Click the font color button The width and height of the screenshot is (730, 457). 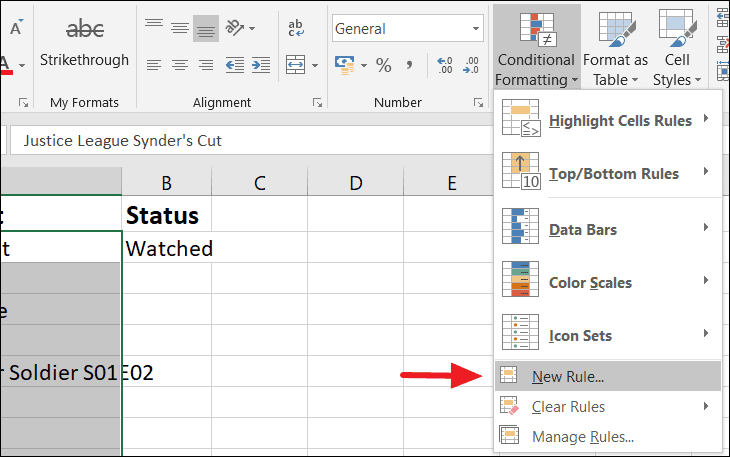(x=6, y=65)
